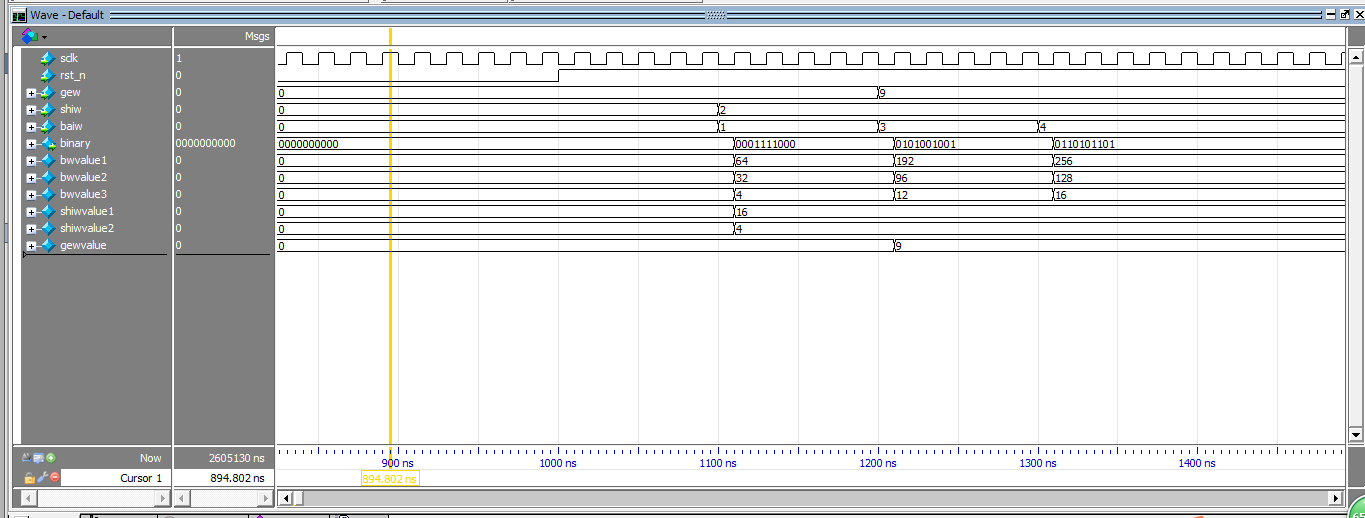This screenshot has height=518, width=1365.
Task: Click the yellow cursor time flag 894.802 ns
Action: 390,479
